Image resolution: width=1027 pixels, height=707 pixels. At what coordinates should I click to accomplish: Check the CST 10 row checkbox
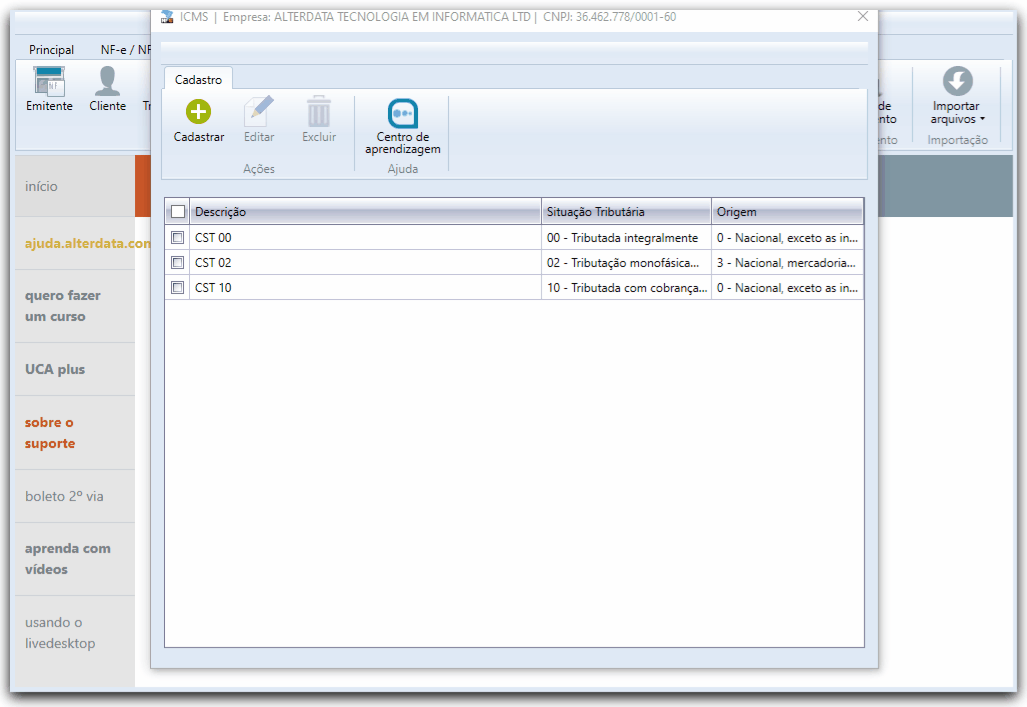tap(177, 287)
